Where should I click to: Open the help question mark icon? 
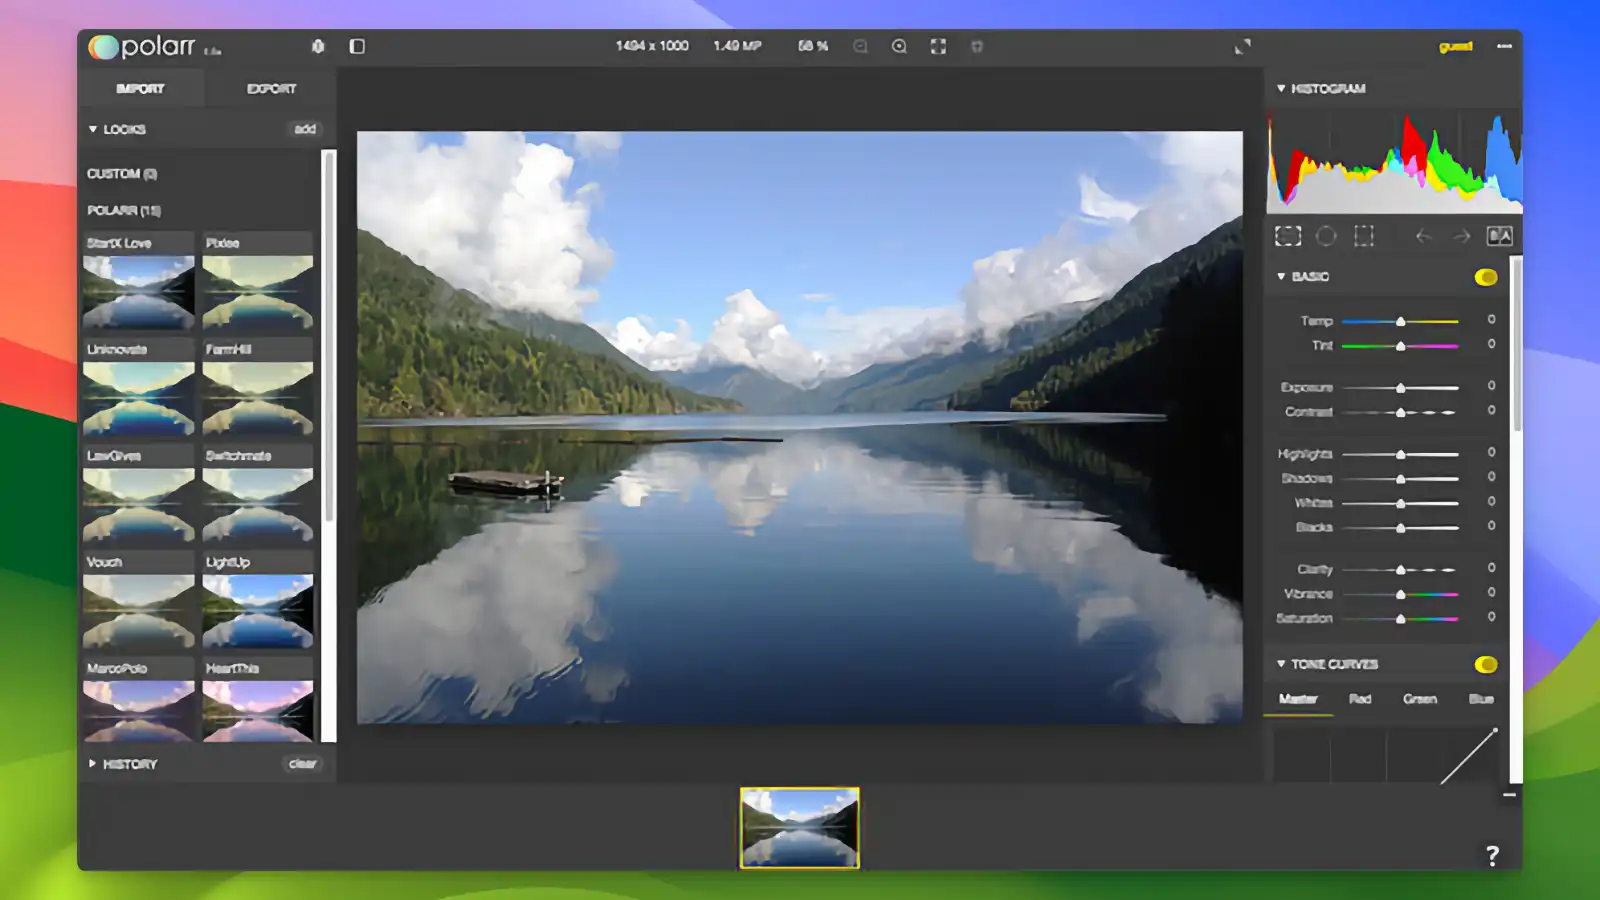pyautogui.click(x=1492, y=855)
